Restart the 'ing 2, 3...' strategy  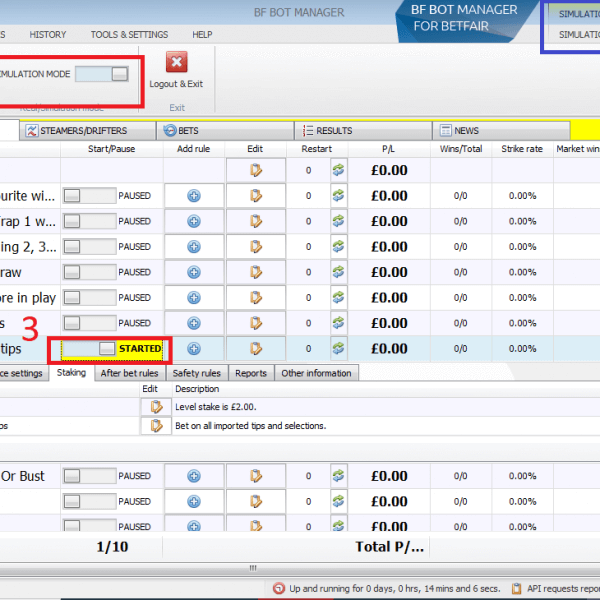[339, 247]
